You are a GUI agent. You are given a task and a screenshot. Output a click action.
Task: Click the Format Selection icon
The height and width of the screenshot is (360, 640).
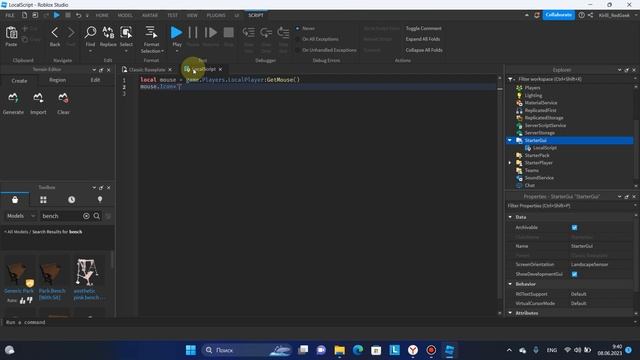(x=151, y=32)
